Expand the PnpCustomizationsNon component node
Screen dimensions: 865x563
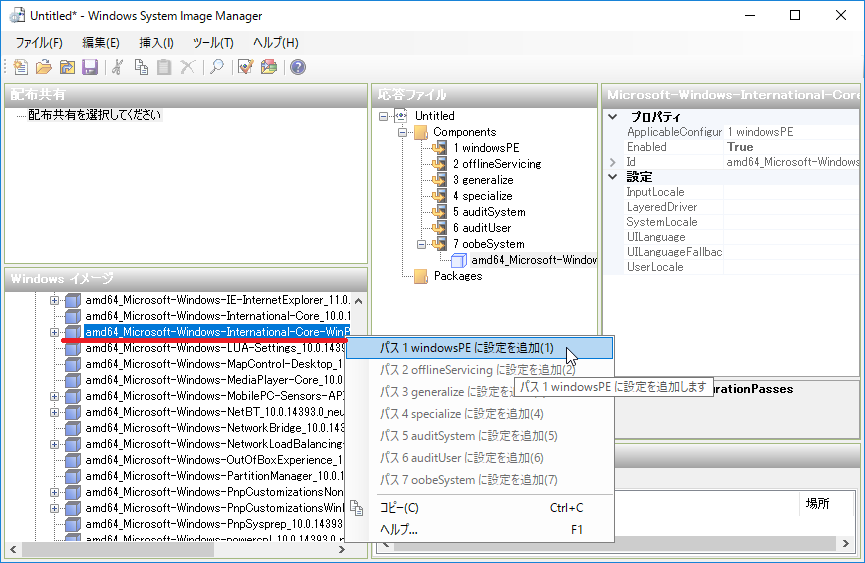(x=54, y=492)
